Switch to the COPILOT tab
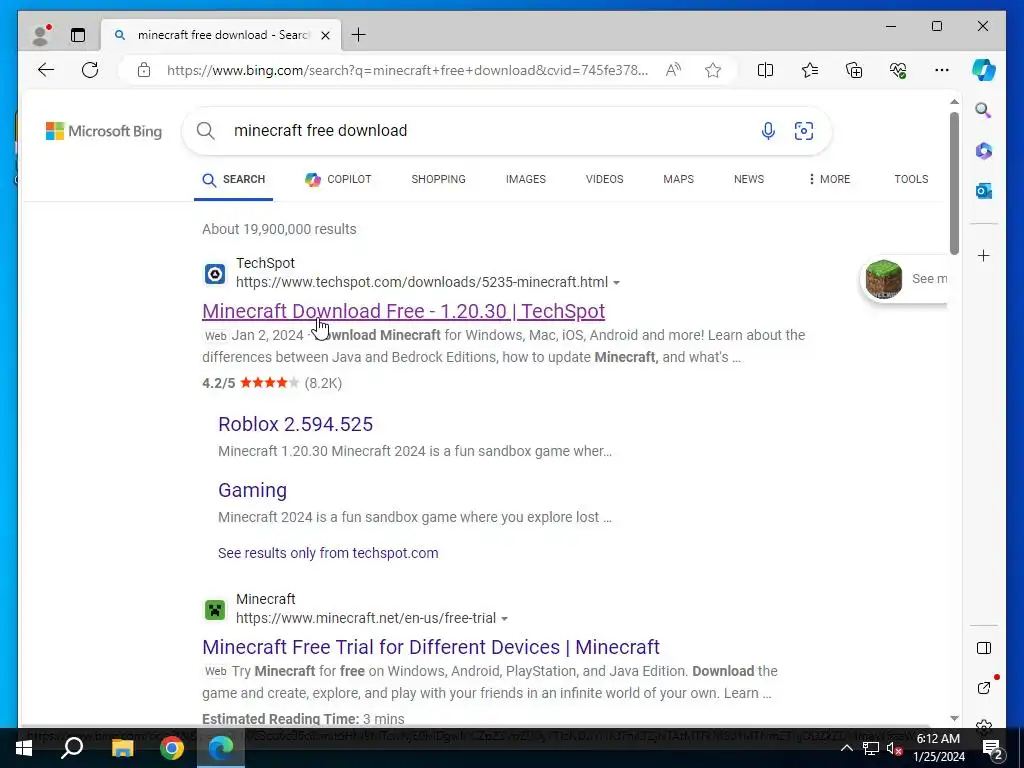 338,180
